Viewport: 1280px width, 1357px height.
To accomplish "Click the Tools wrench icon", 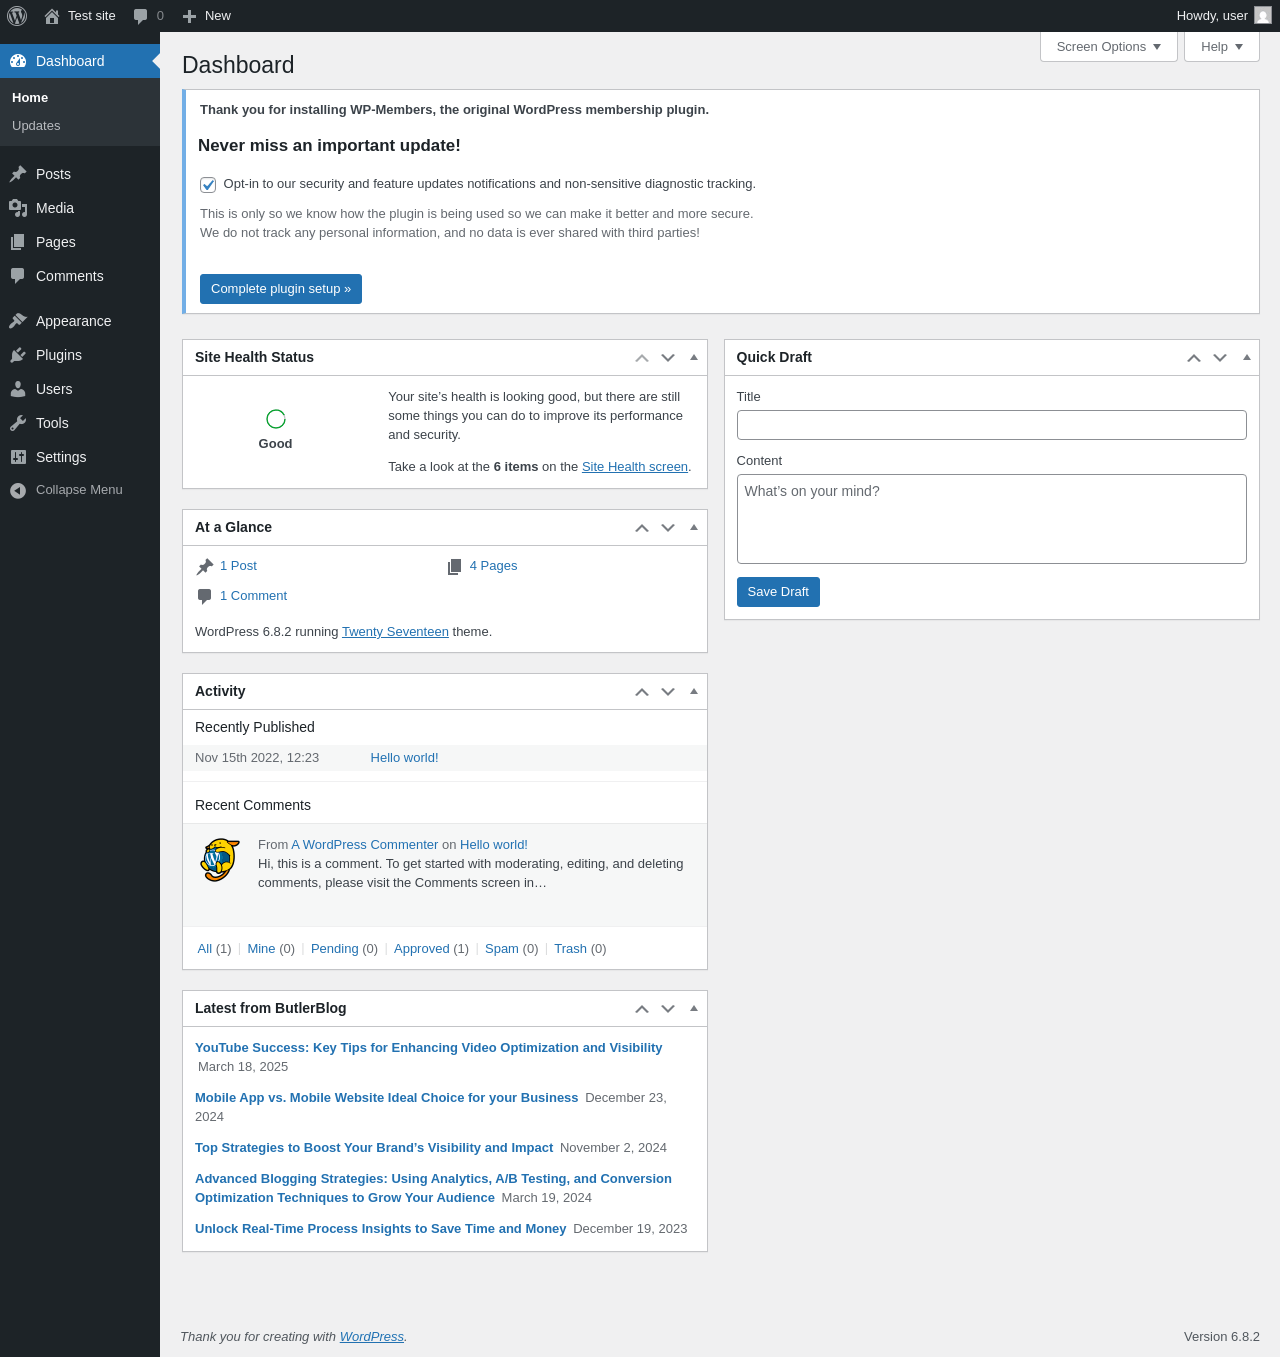I will [x=18, y=423].
